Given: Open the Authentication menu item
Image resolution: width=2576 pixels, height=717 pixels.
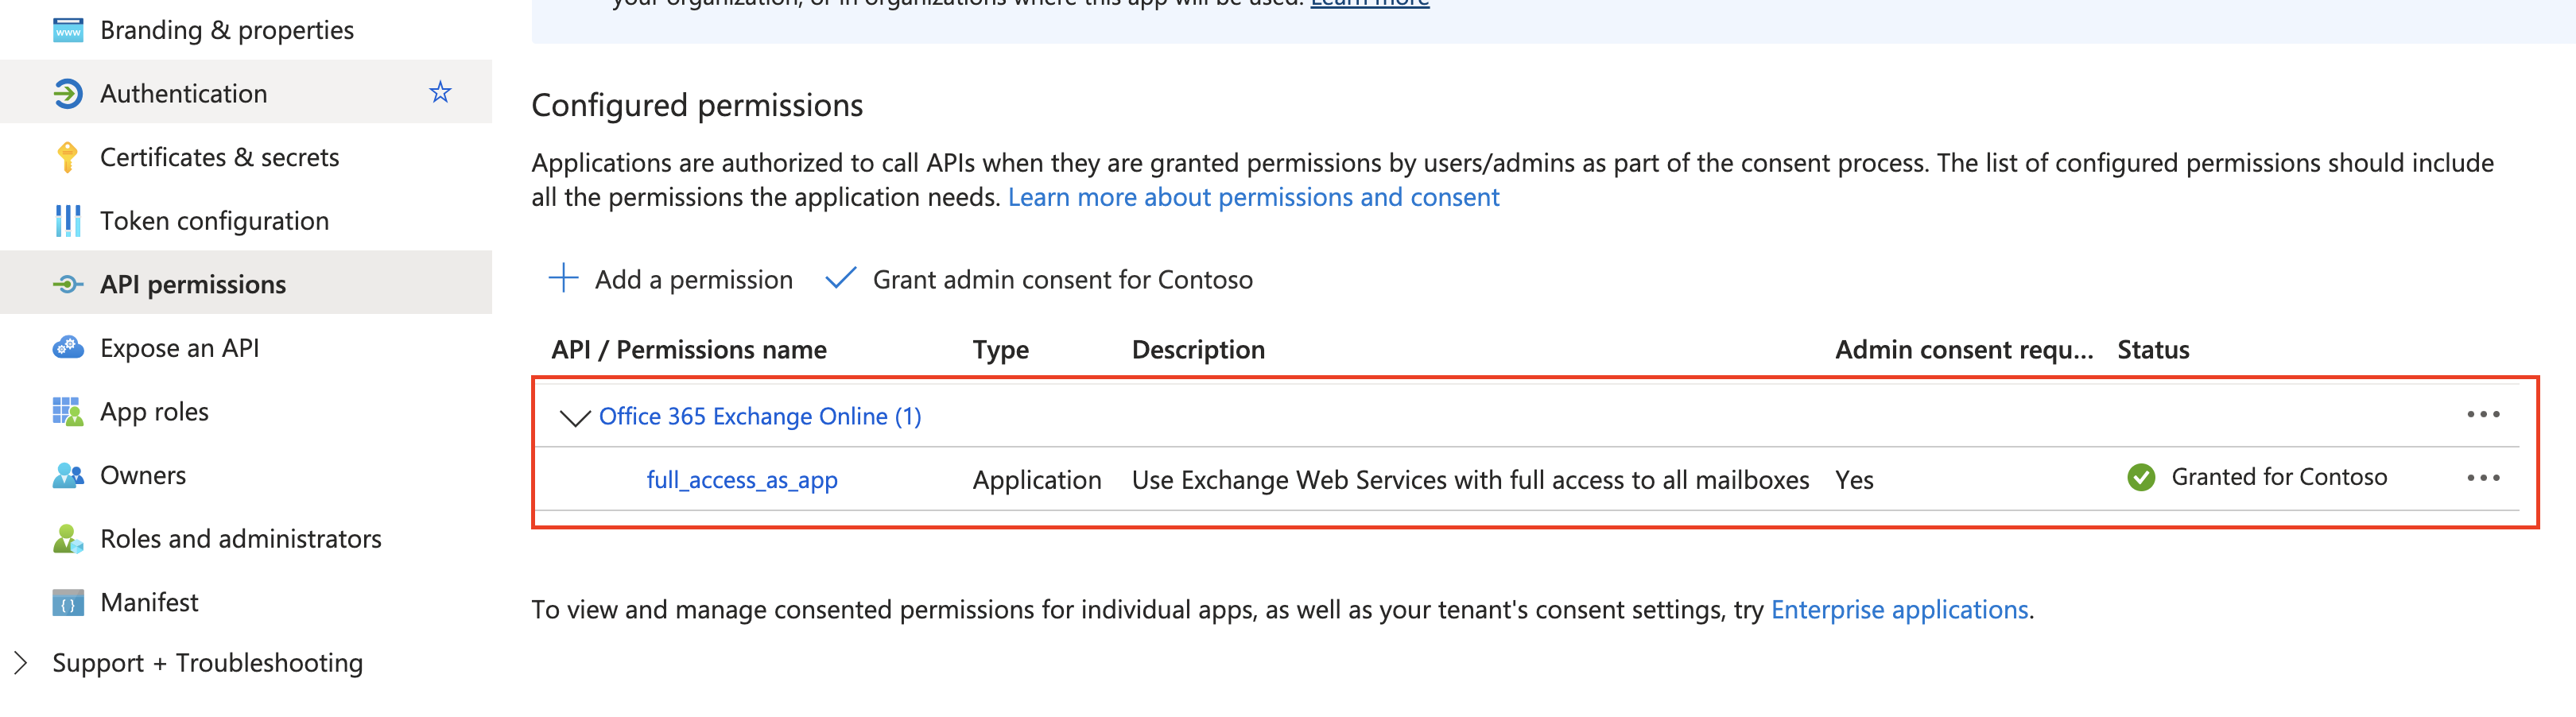Looking at the screenshot, I should [x=184, y=93].
